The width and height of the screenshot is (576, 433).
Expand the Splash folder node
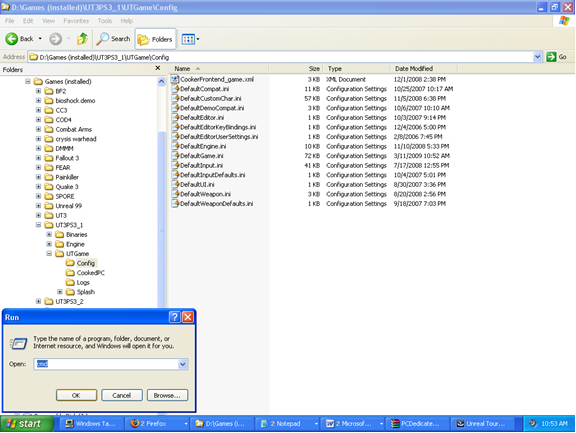coord(60,292)
